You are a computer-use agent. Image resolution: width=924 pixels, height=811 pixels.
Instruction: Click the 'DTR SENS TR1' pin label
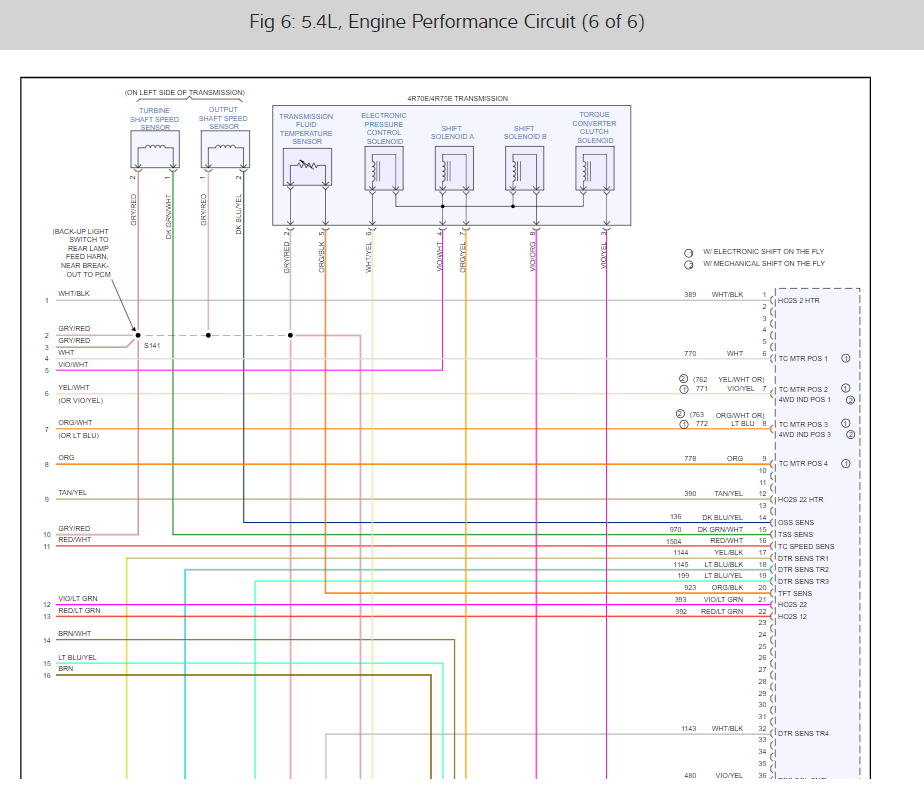803,559
